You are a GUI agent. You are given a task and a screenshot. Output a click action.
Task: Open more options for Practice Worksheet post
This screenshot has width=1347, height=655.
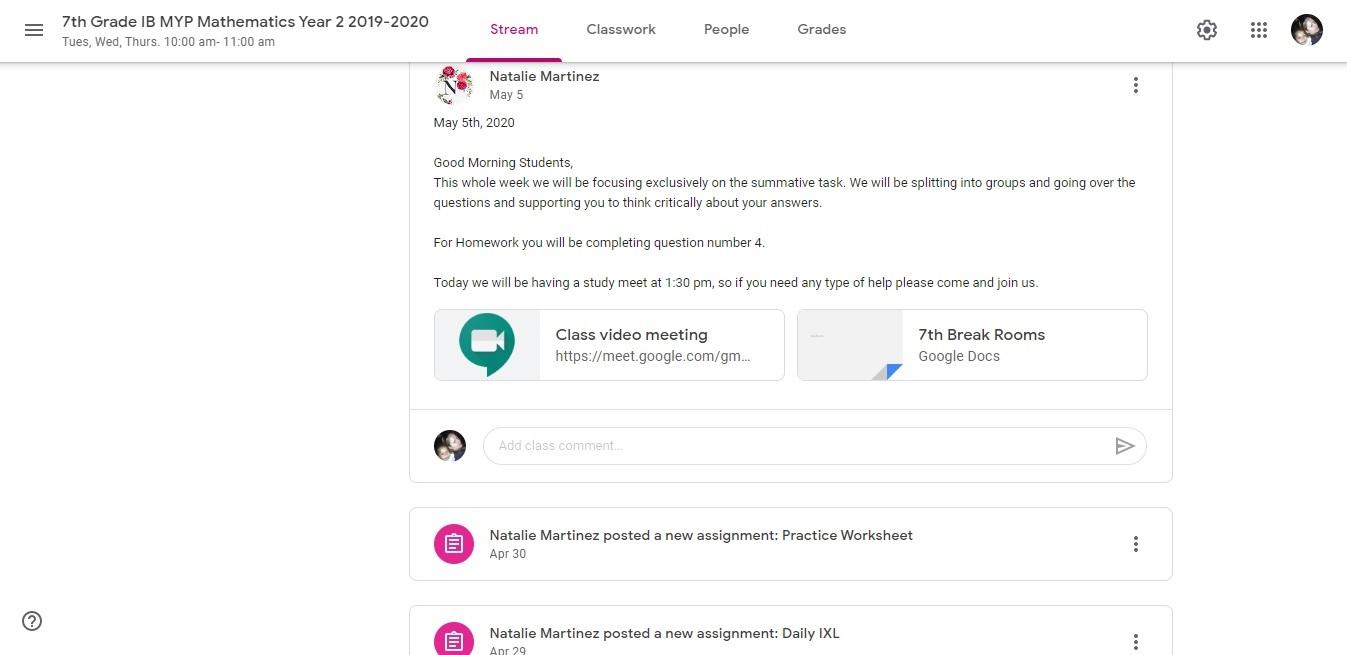(x=1135, y=544)
